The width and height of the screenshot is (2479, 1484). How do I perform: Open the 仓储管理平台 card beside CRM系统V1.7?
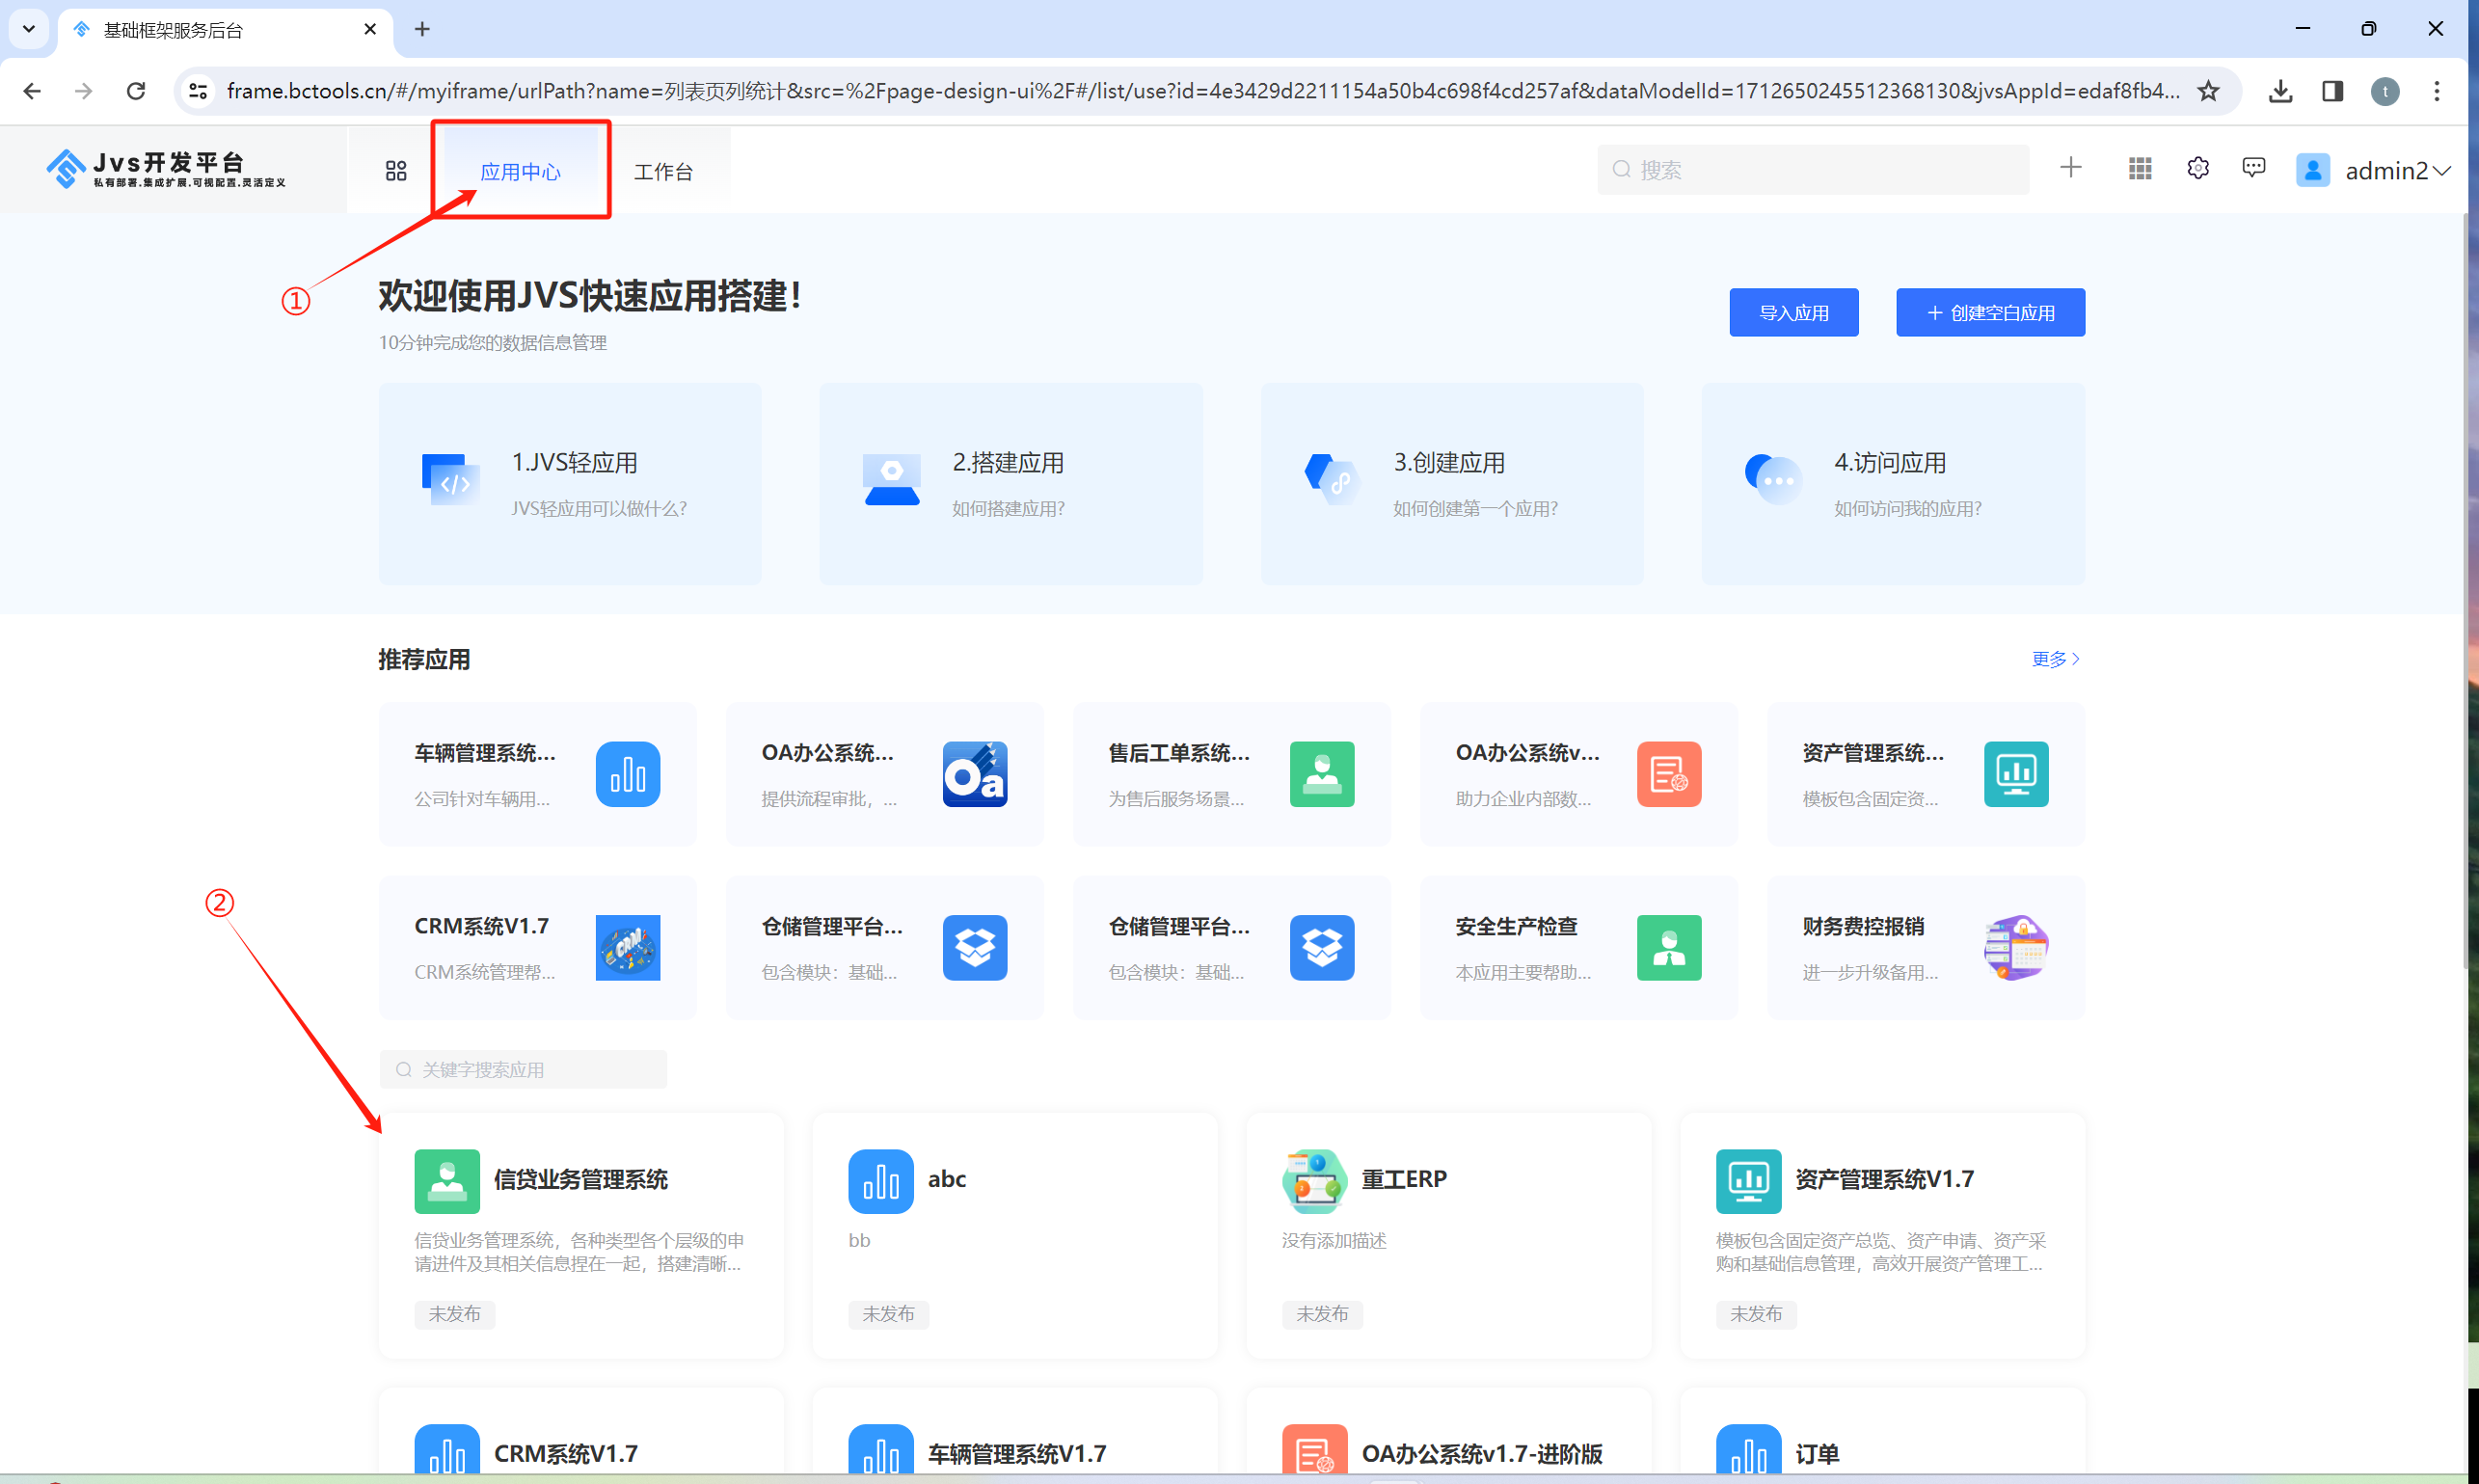(x=884, y=948)
